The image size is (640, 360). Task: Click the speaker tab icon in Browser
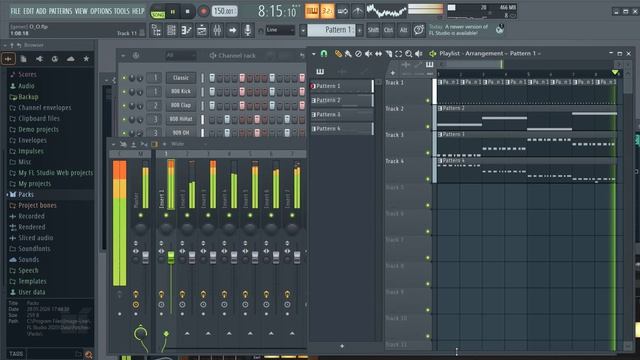39,59
